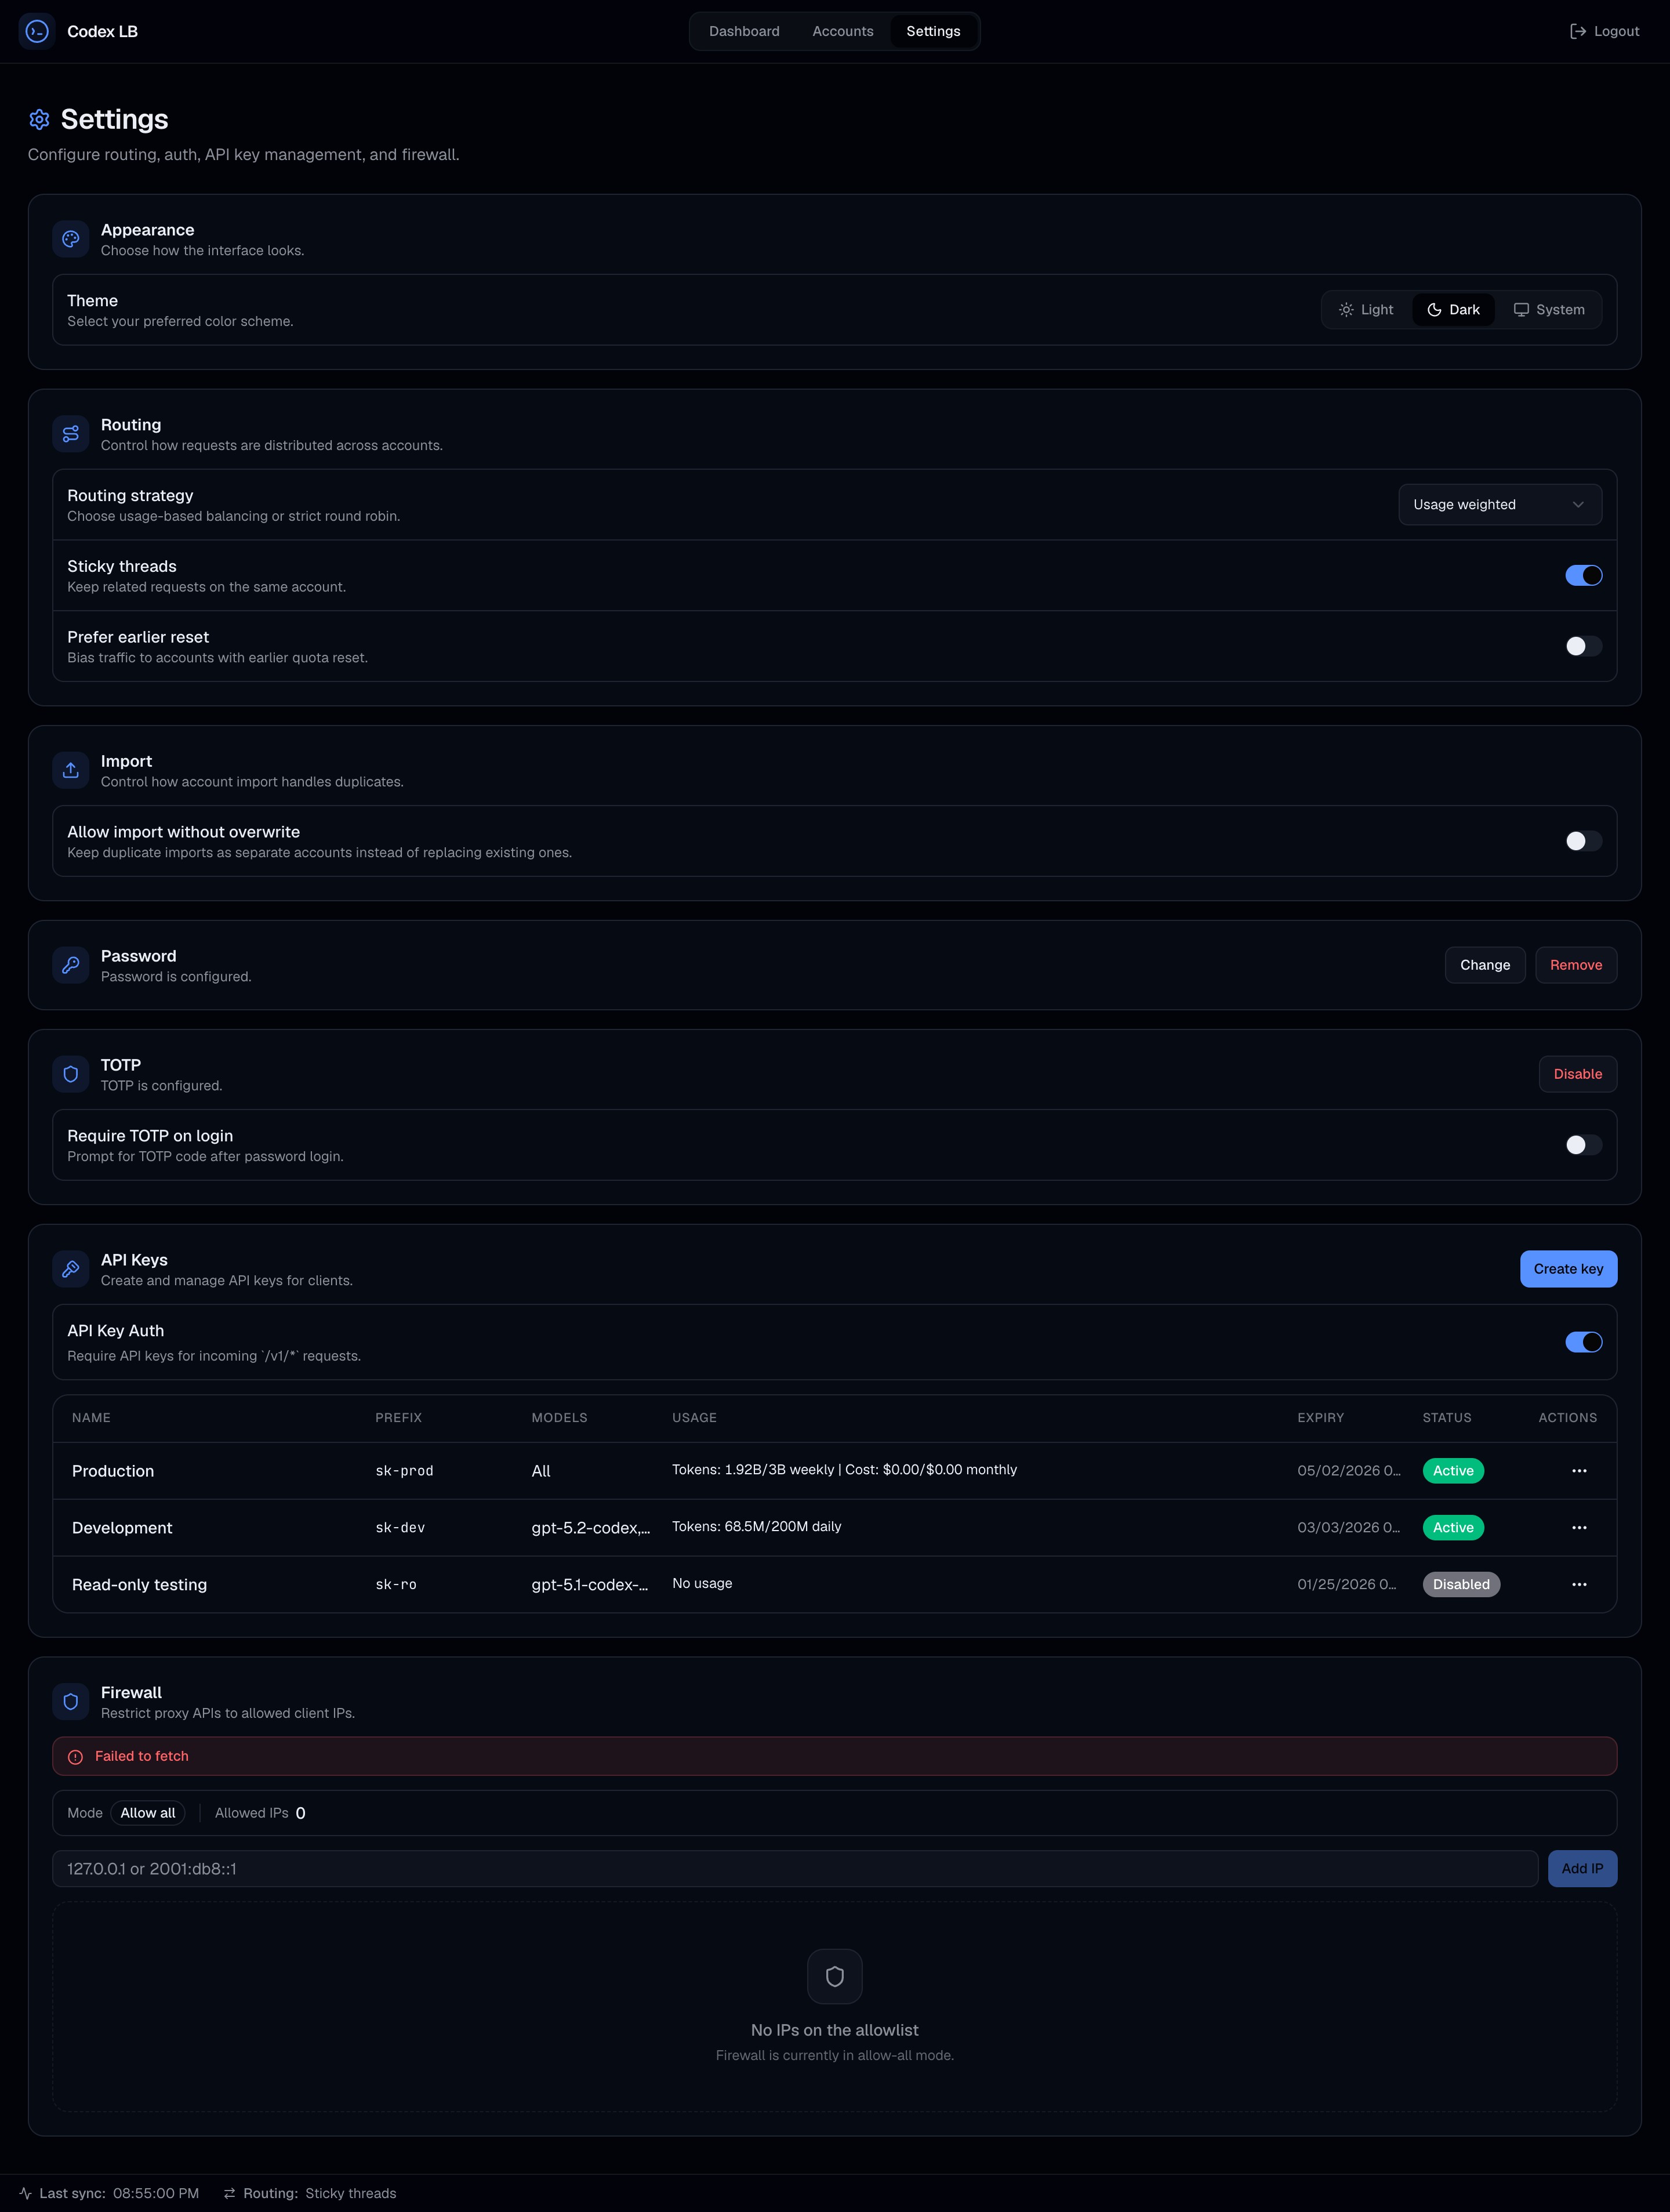Image resolution: width=1670 pixels, height=2212 pixels.
Task: Click the IP address input field
Action: [795, 1869]
